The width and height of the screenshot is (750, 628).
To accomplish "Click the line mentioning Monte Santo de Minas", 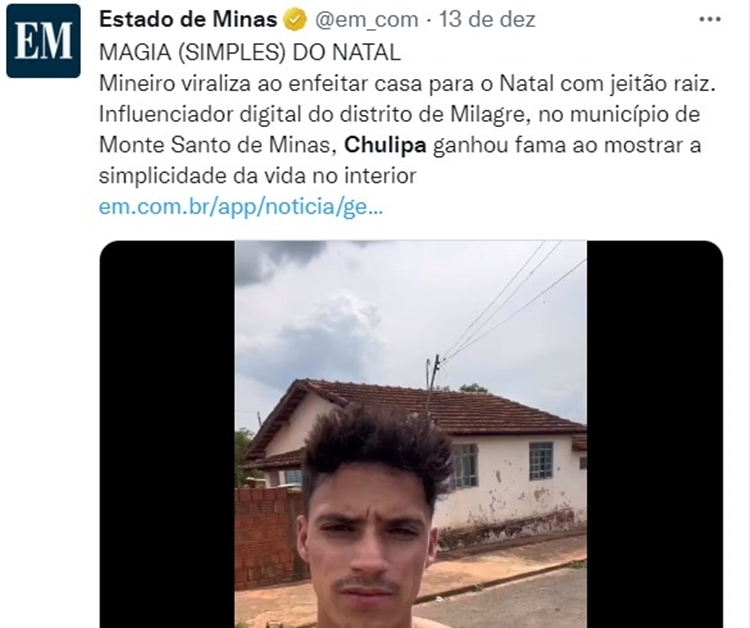I will (400, 145).
